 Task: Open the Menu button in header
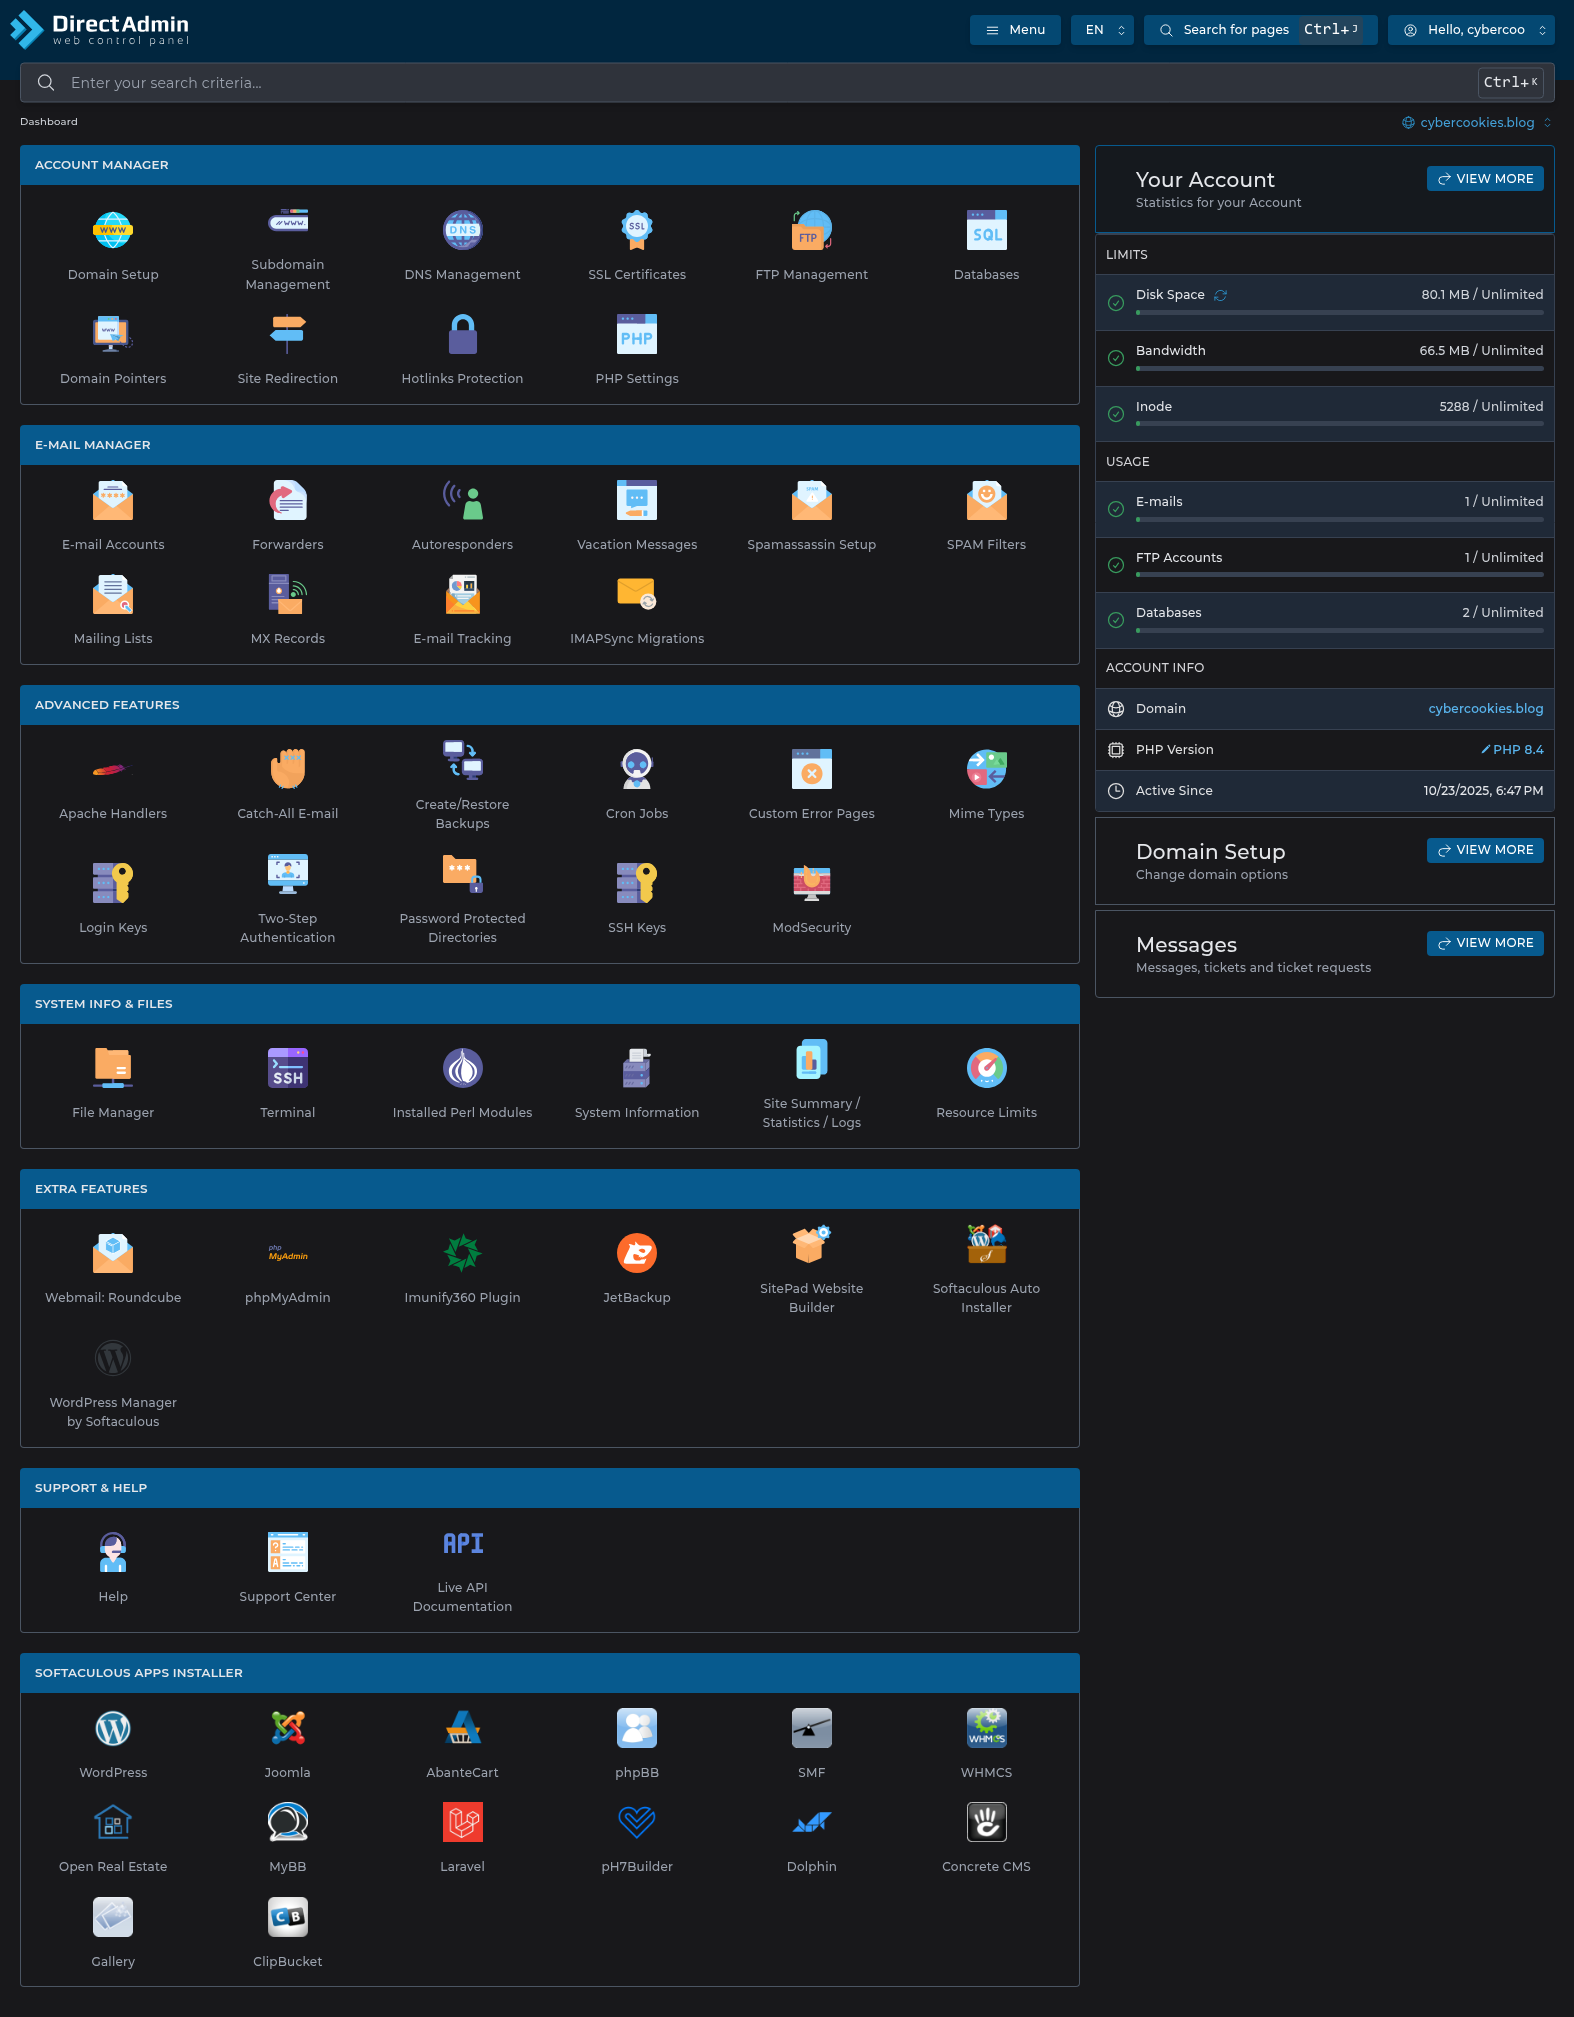[x=1015, y=30]
